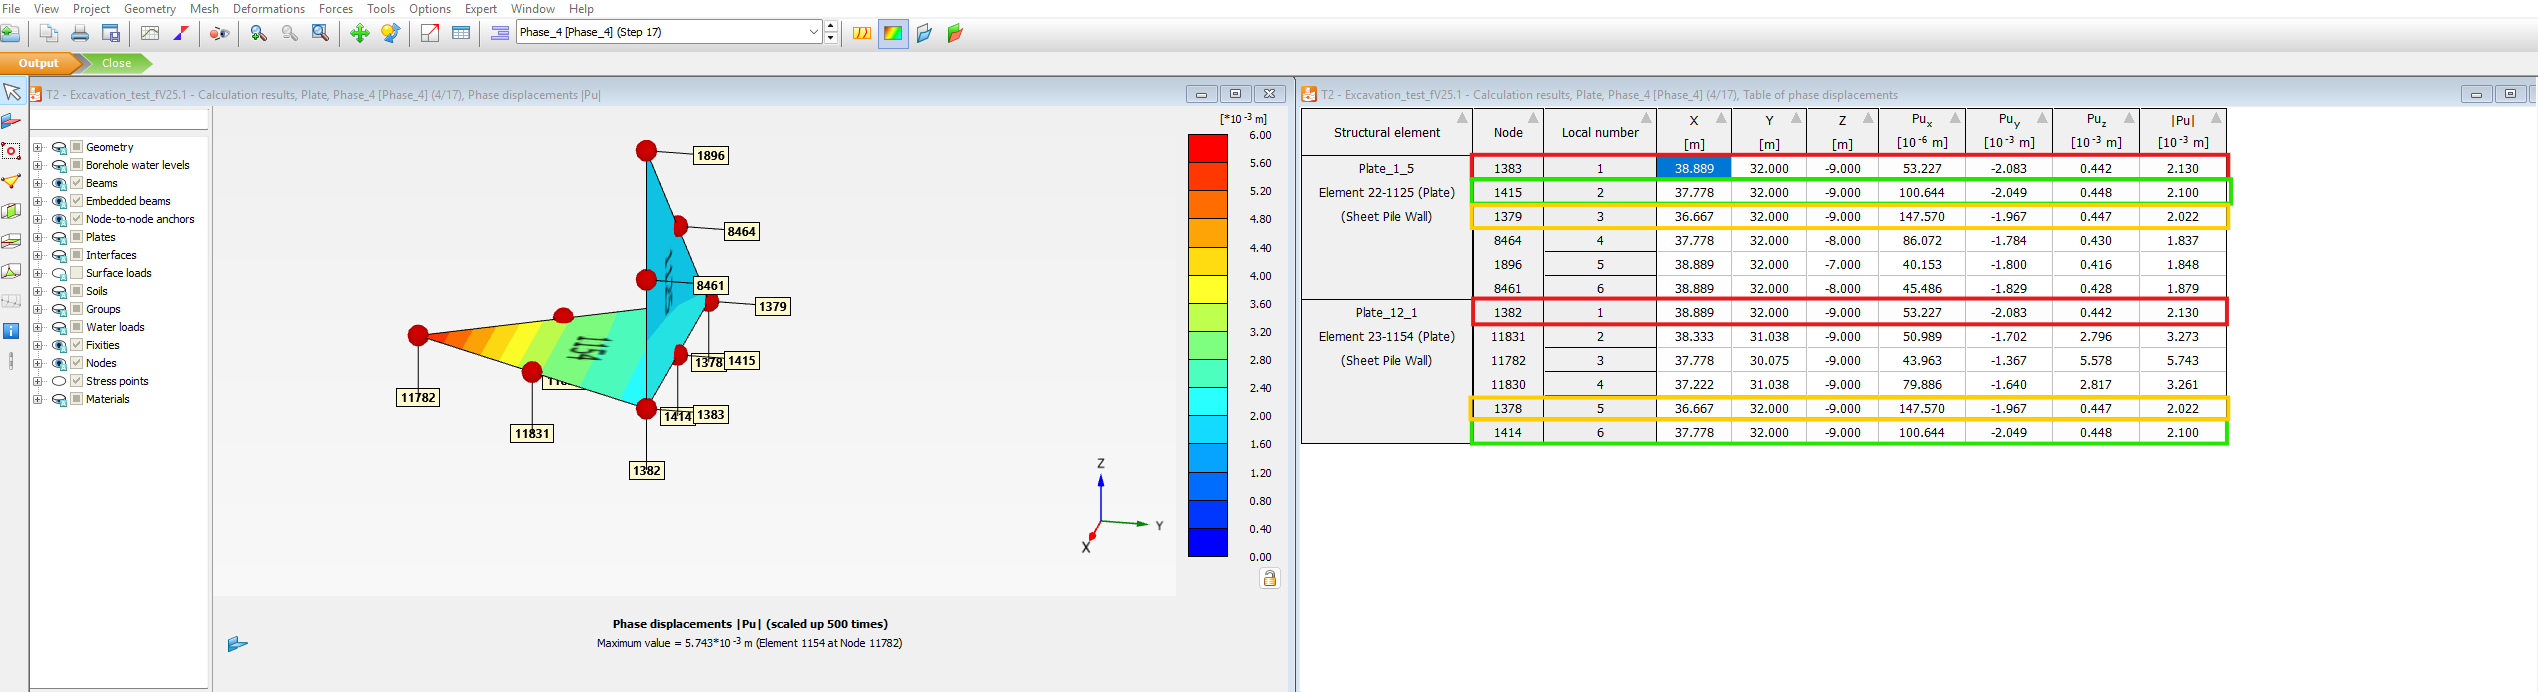This screenshot has height=692, width=2538.
Task: Open the curves manager chart icon
Action: (x=150, y=33)
